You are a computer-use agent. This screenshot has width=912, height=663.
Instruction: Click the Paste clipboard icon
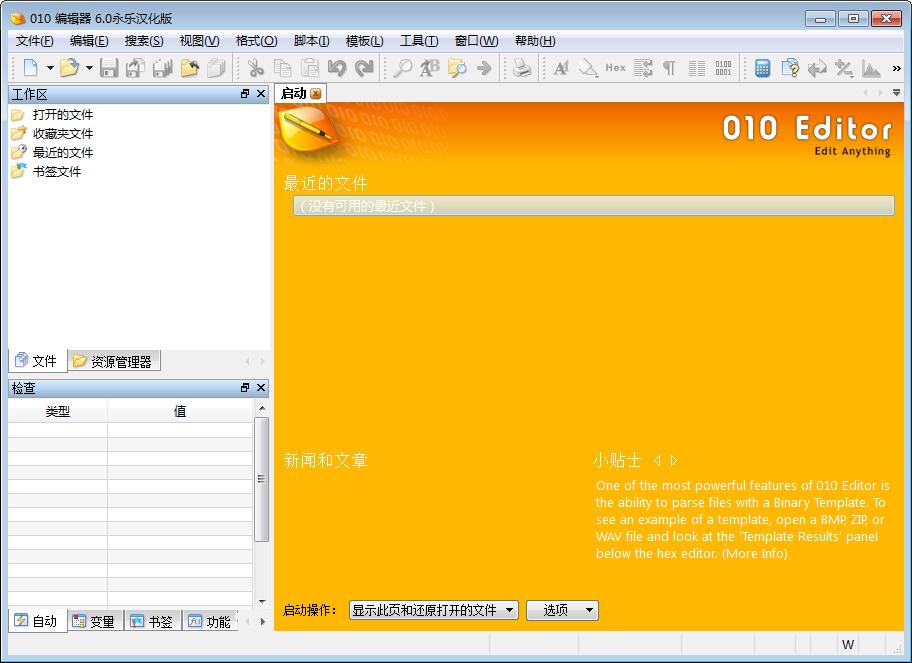coord(310,68)
